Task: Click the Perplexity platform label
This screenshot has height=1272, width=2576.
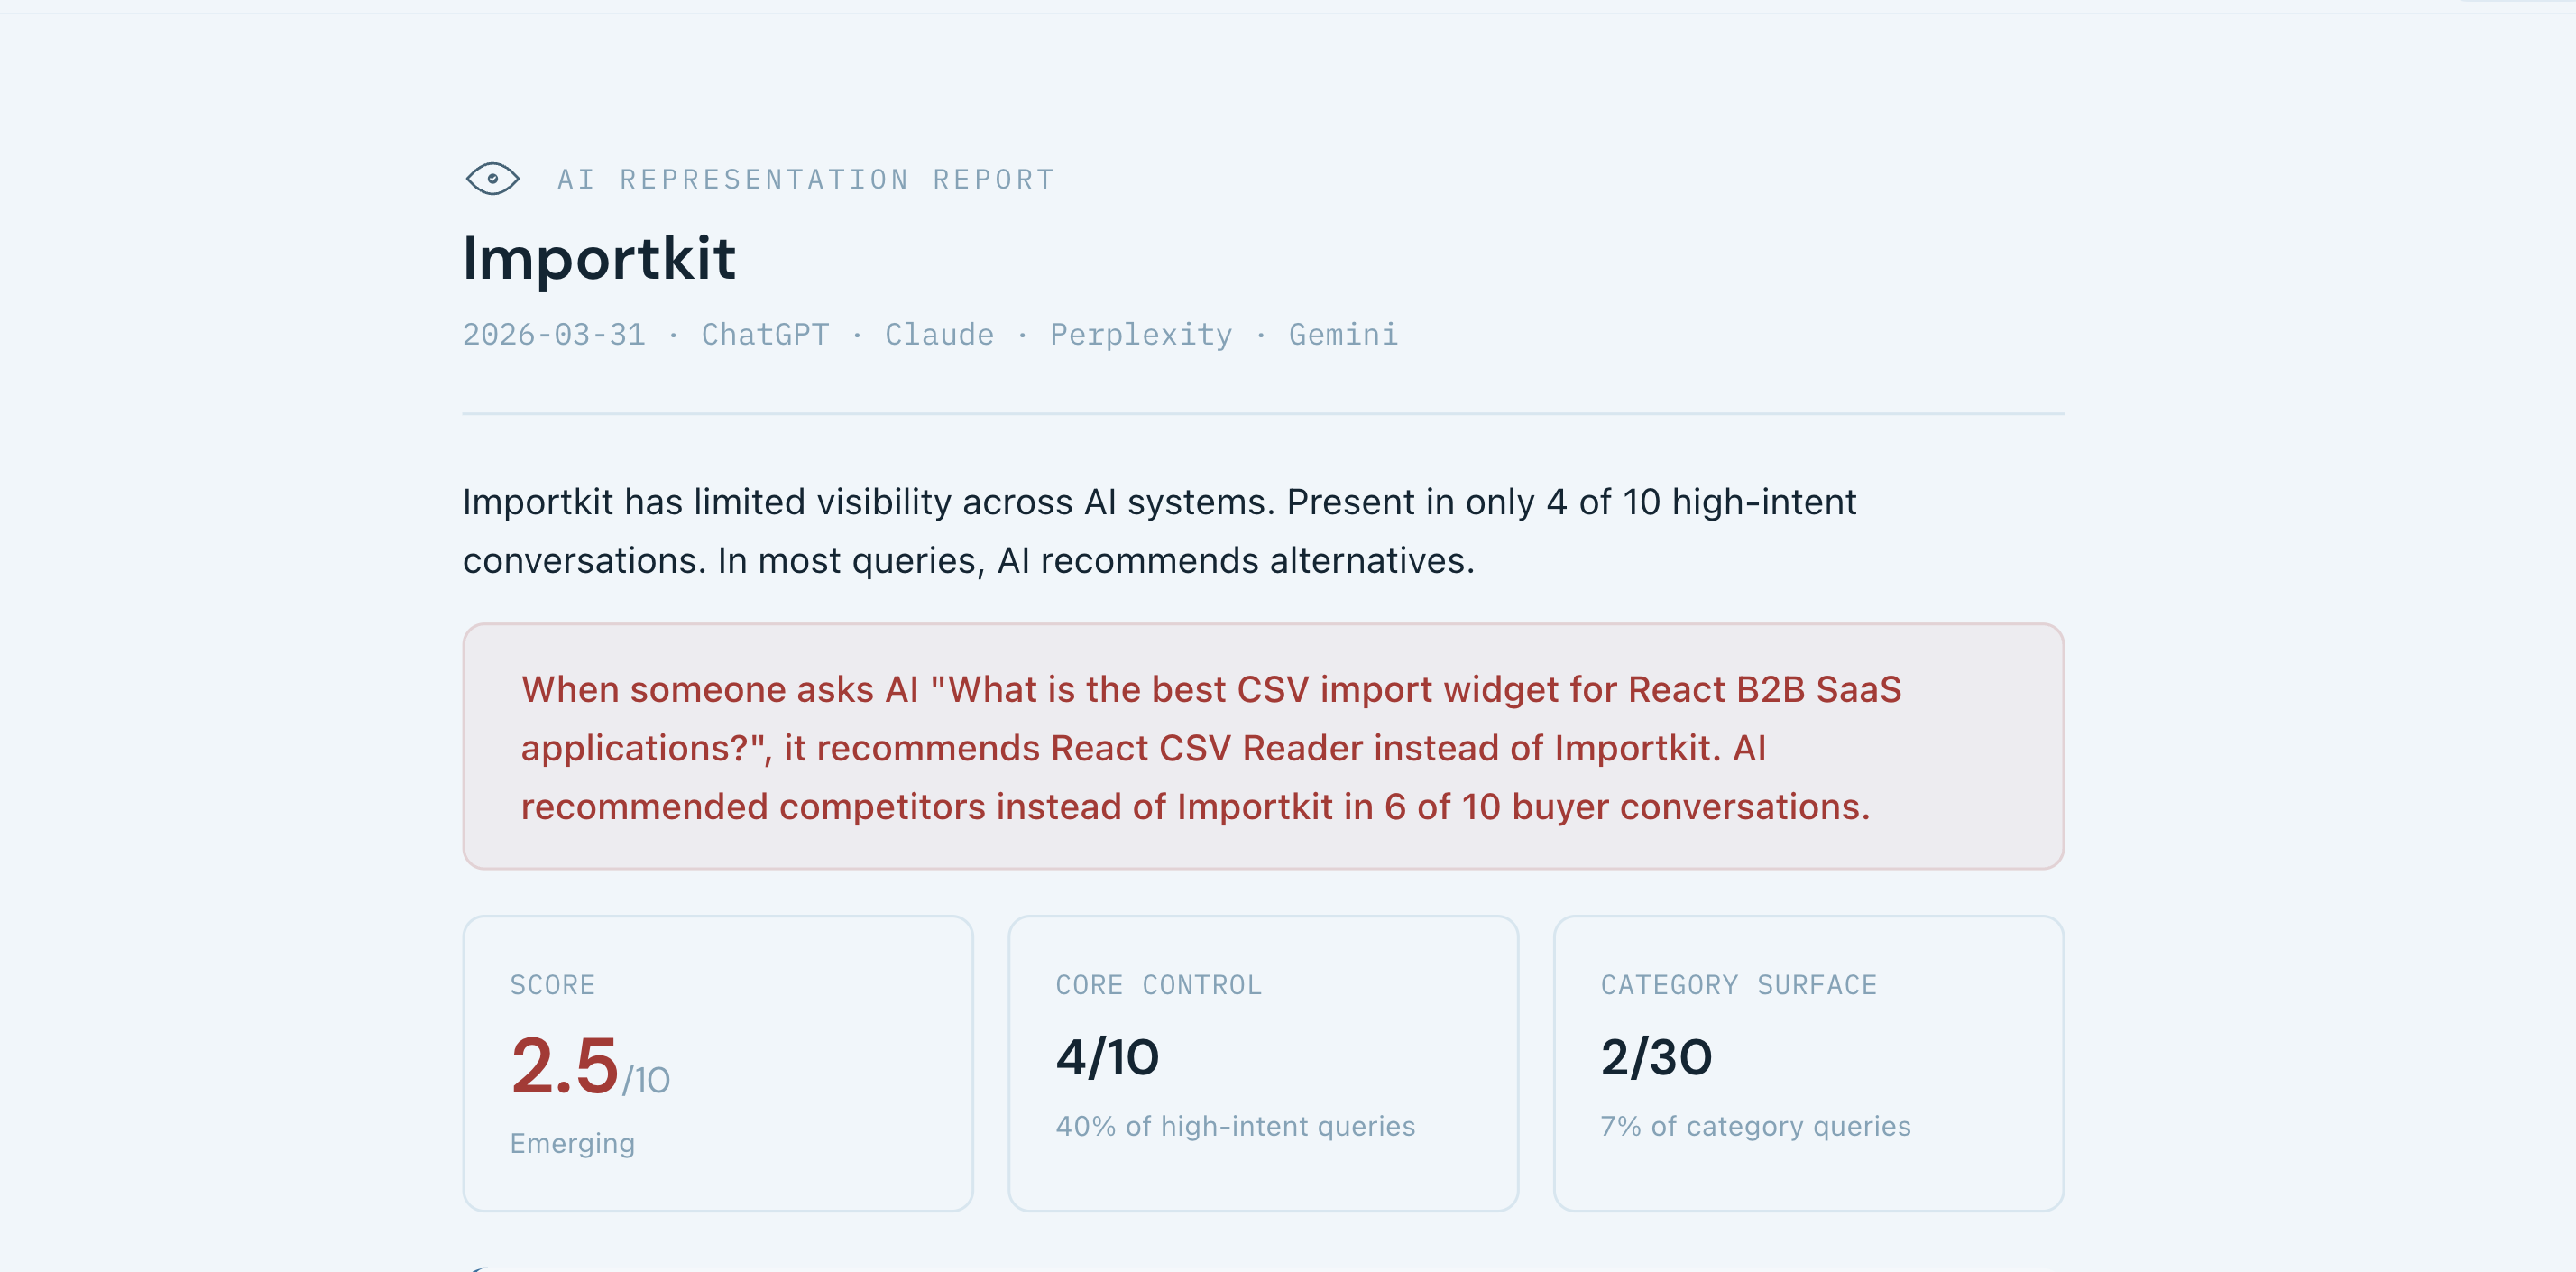Action: 1140,334
